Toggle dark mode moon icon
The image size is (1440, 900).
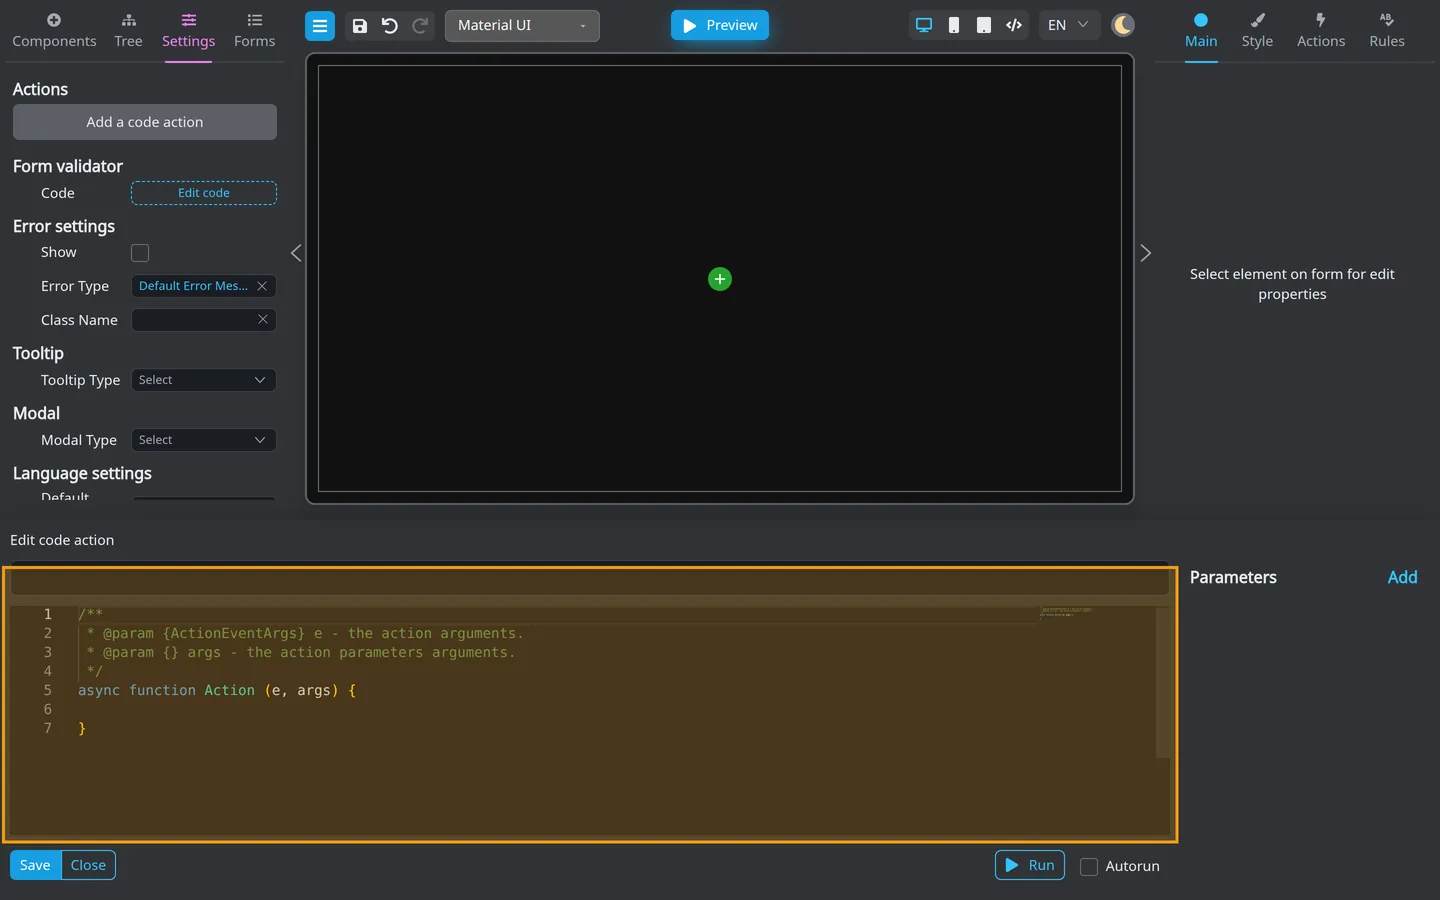tap(1123, 25)
